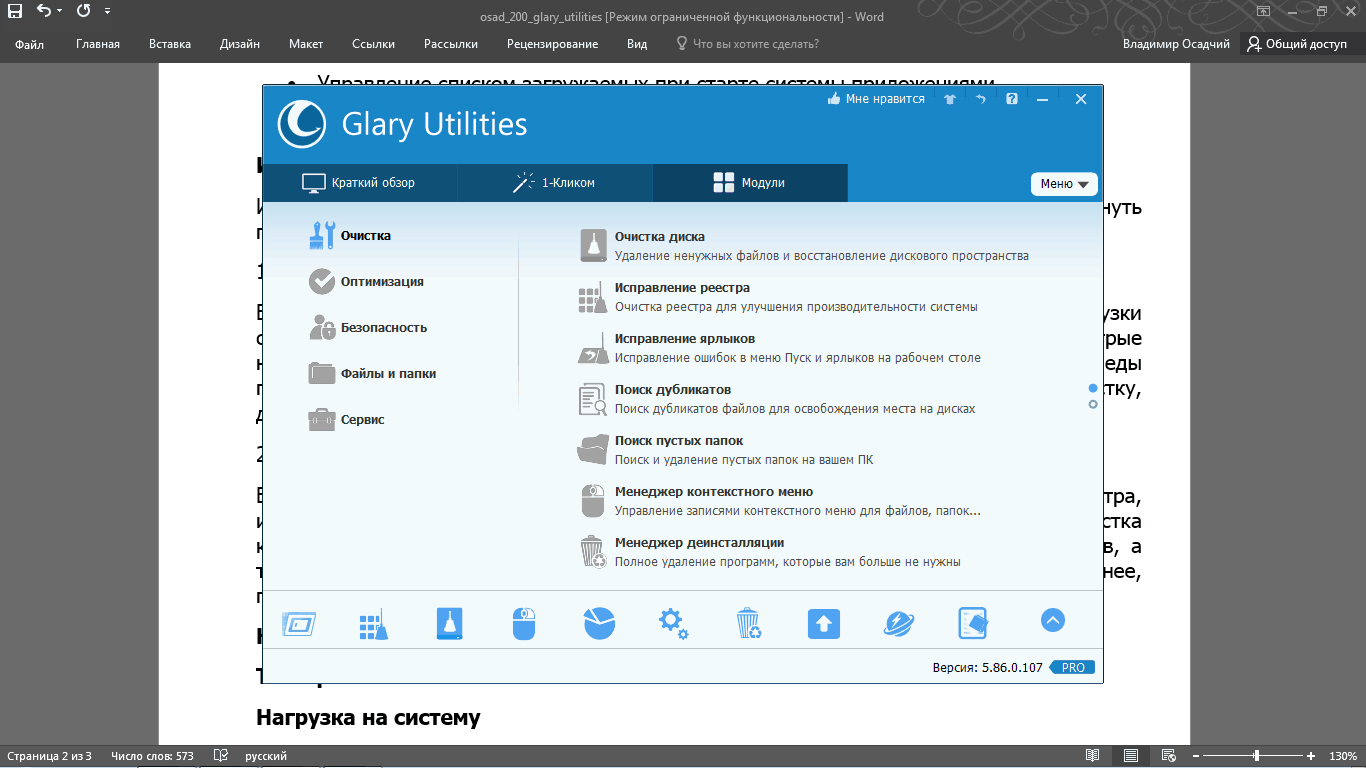Open ribbon display options icon
This screenshot has width=1366, height=768.
(1264, 12)
